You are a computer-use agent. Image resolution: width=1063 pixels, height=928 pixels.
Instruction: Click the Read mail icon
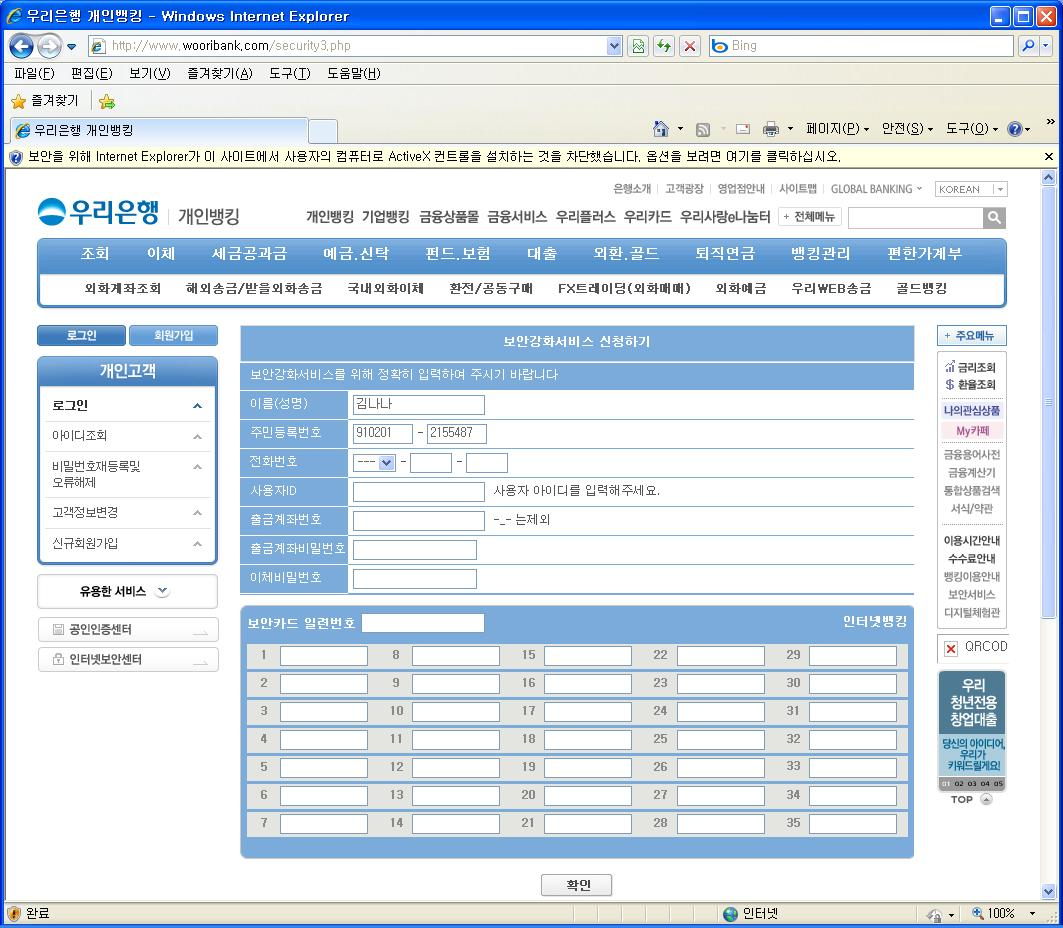click(743, 129)
